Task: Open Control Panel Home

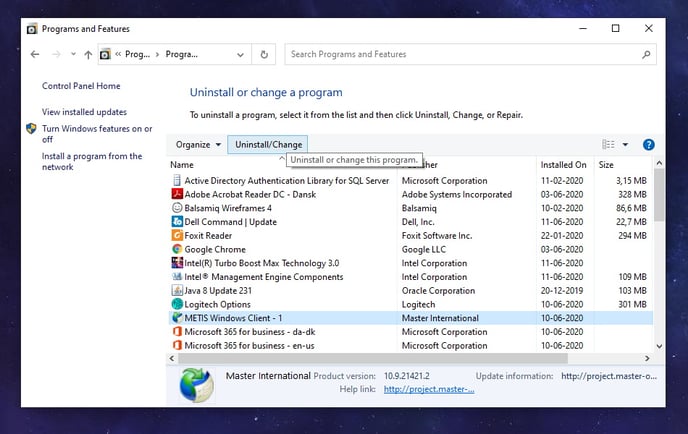Action: click(x=81, y=86)
